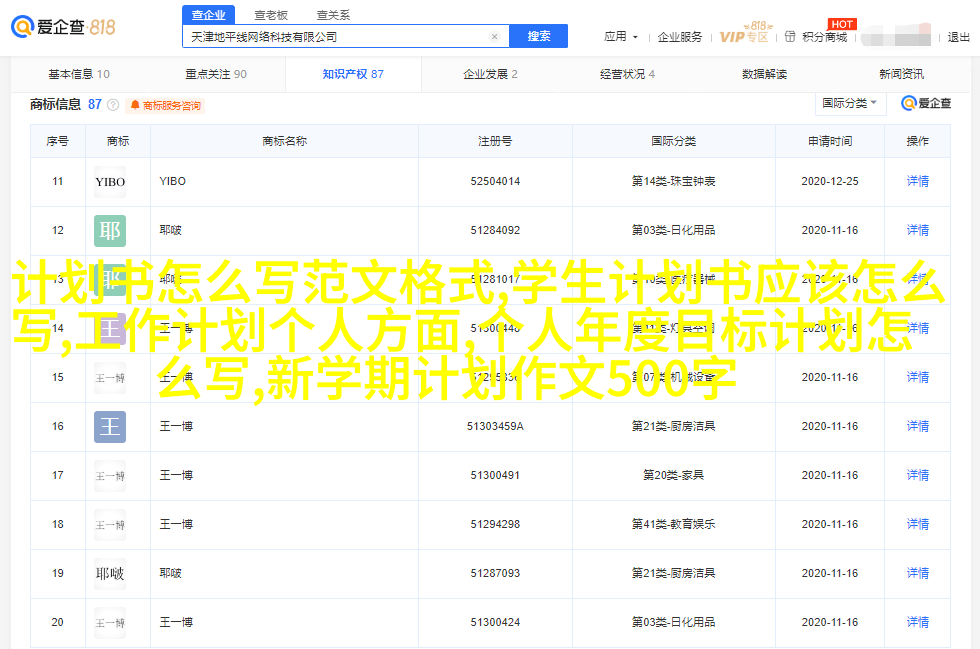
Task: Click the YIBO trademark image in row 11
Action: tap(110, 182)
